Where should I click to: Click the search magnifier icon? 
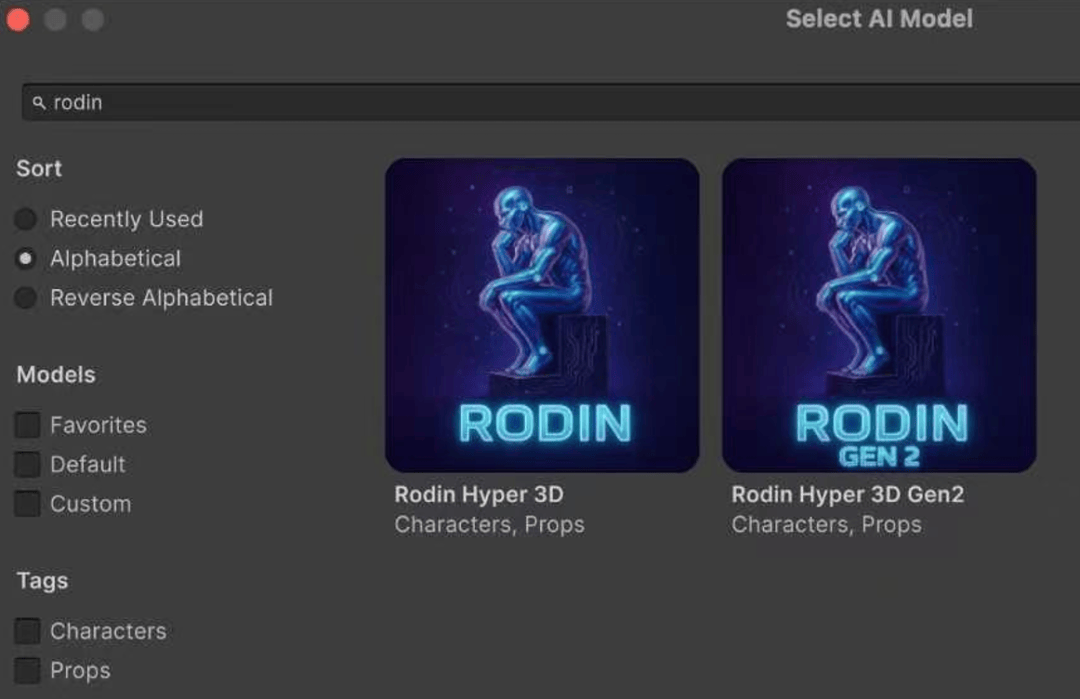[39, 103]
